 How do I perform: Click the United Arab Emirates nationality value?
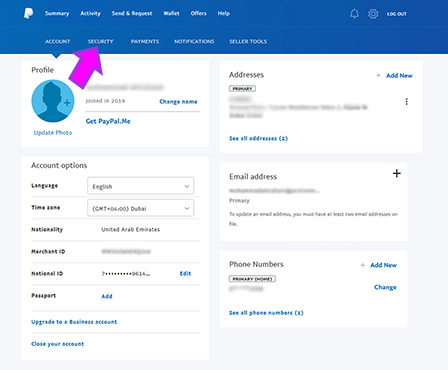pos(131,230)
